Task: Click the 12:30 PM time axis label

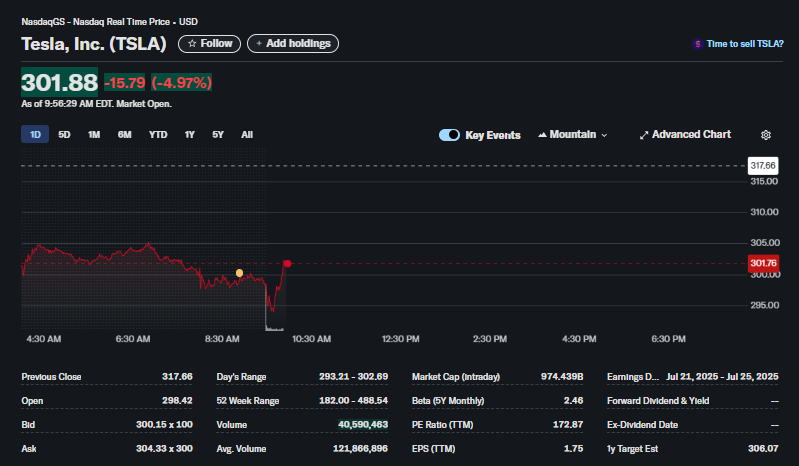Action: pos(401,339)
